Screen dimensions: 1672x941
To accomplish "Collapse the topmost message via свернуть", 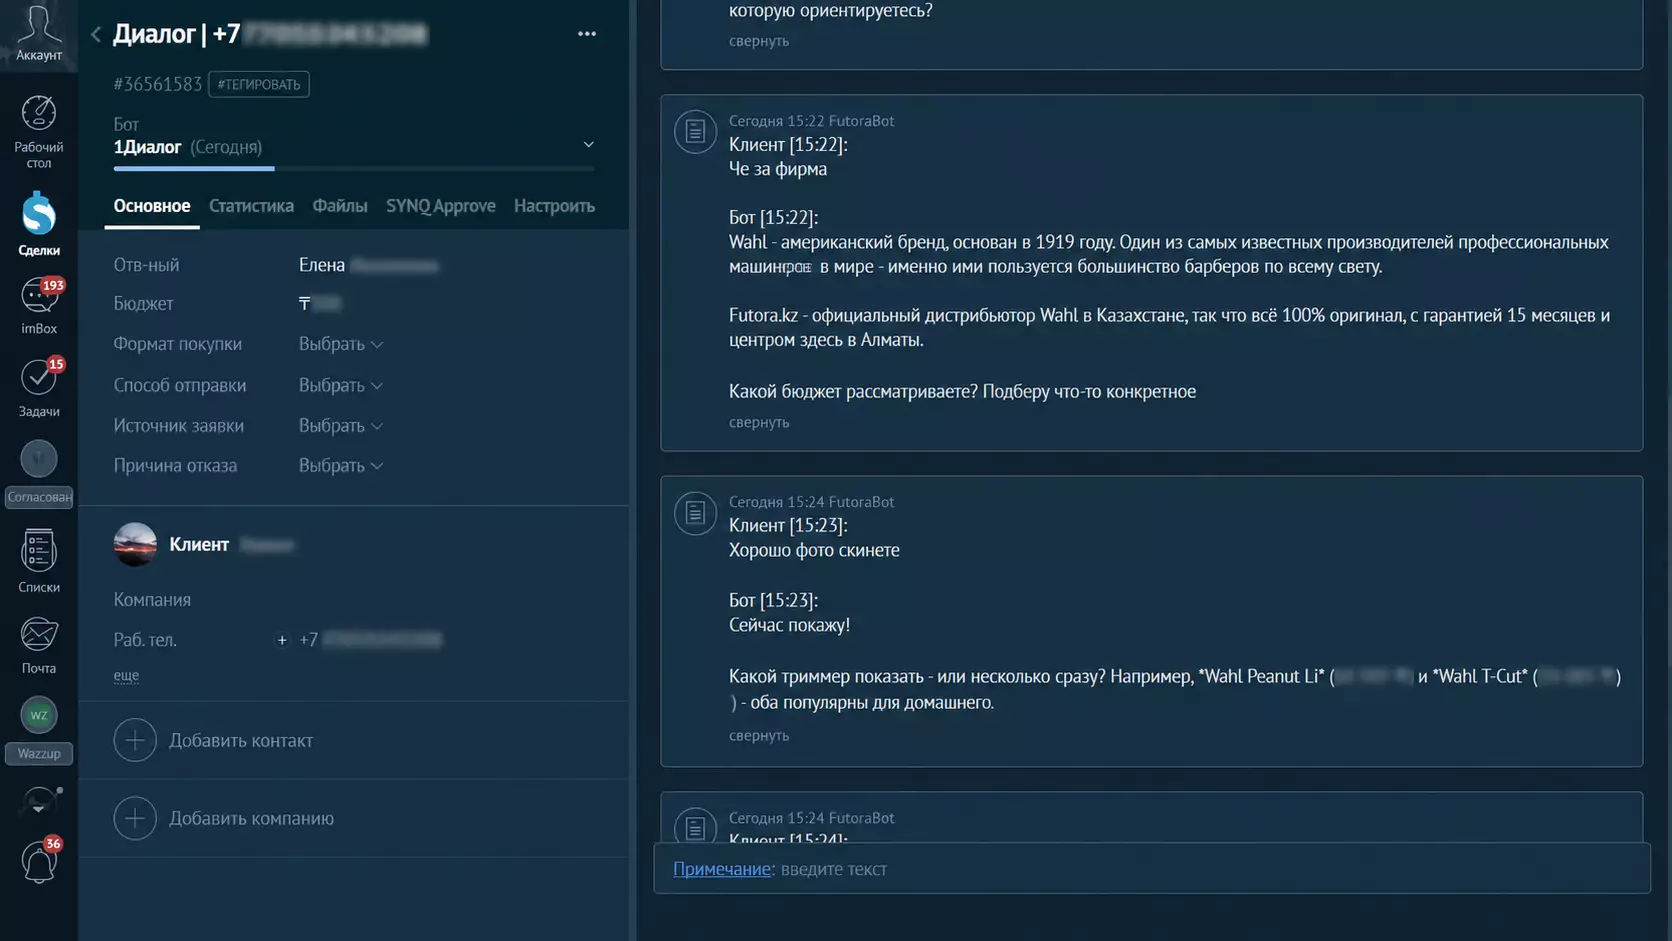I will pyautogui.click(x=759, y=41).
